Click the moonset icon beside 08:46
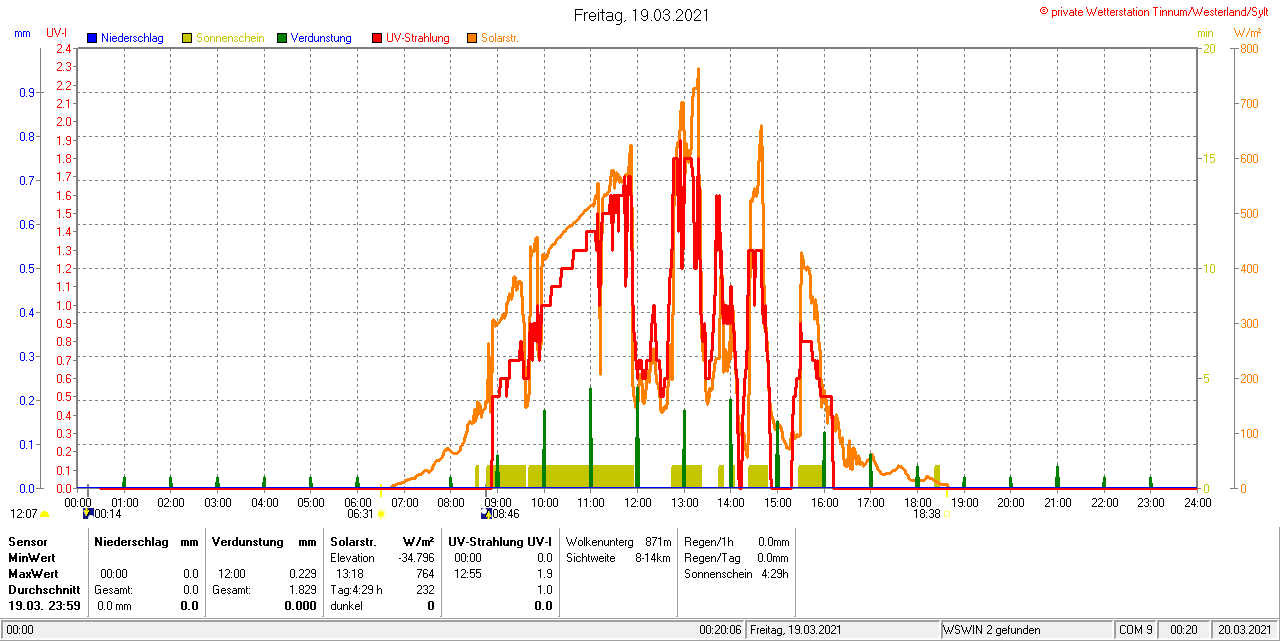Viewport: 1280px width, 641px height. click(486, 514)
